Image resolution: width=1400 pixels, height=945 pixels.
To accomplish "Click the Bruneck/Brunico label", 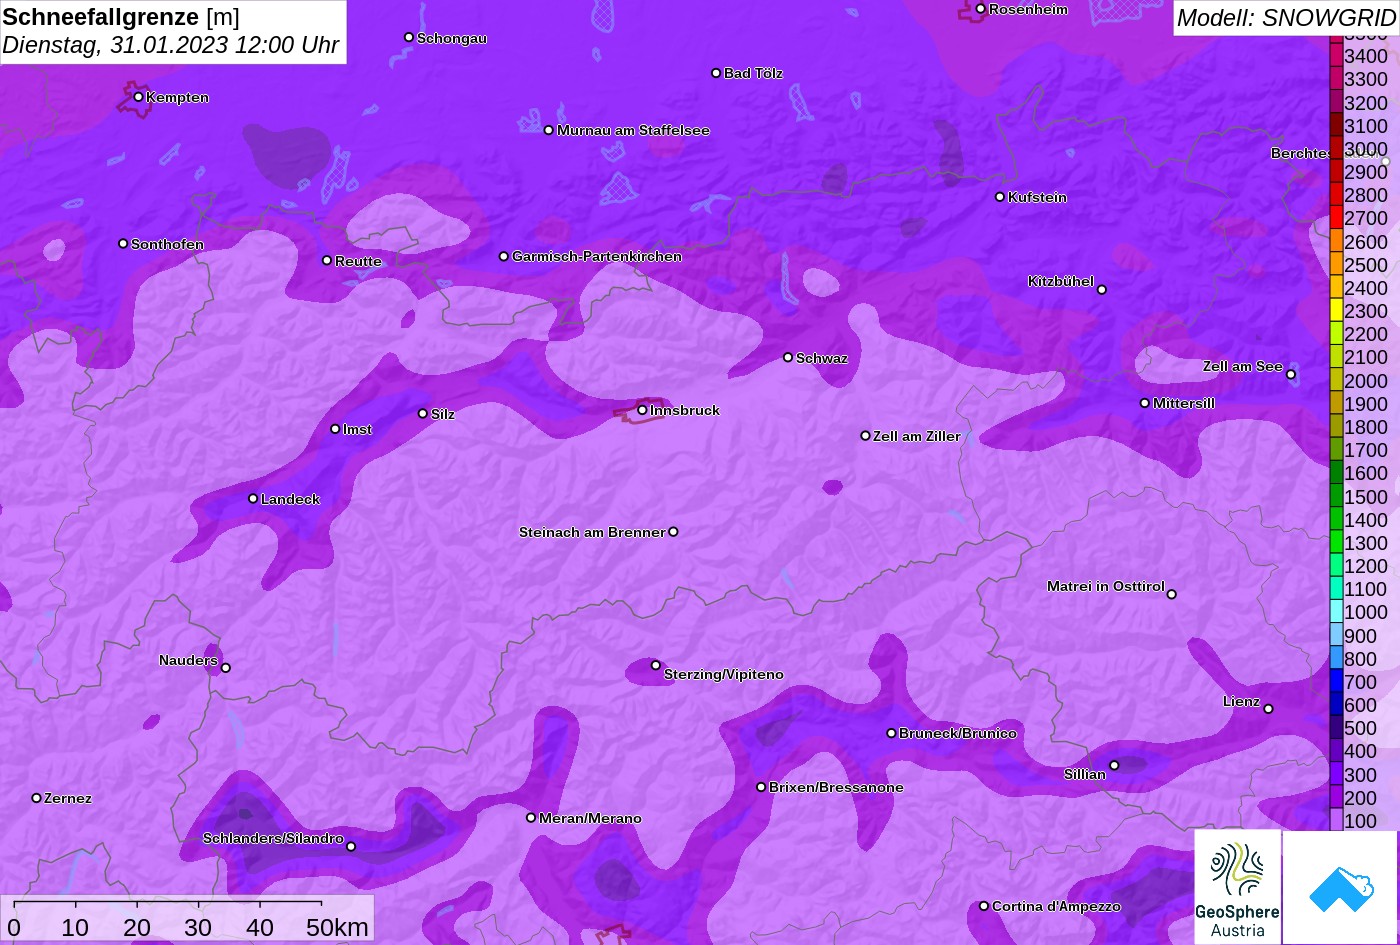I will pos(958,734).
